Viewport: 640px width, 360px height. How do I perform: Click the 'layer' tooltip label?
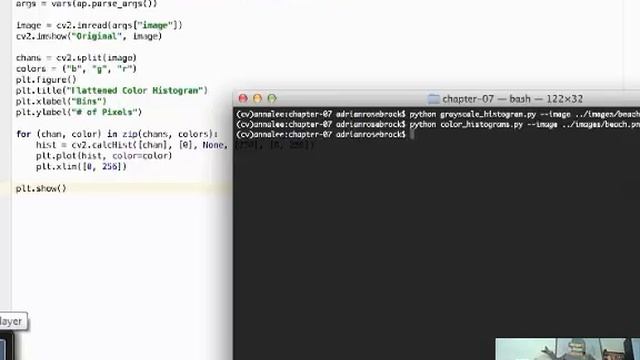(12, 322)
